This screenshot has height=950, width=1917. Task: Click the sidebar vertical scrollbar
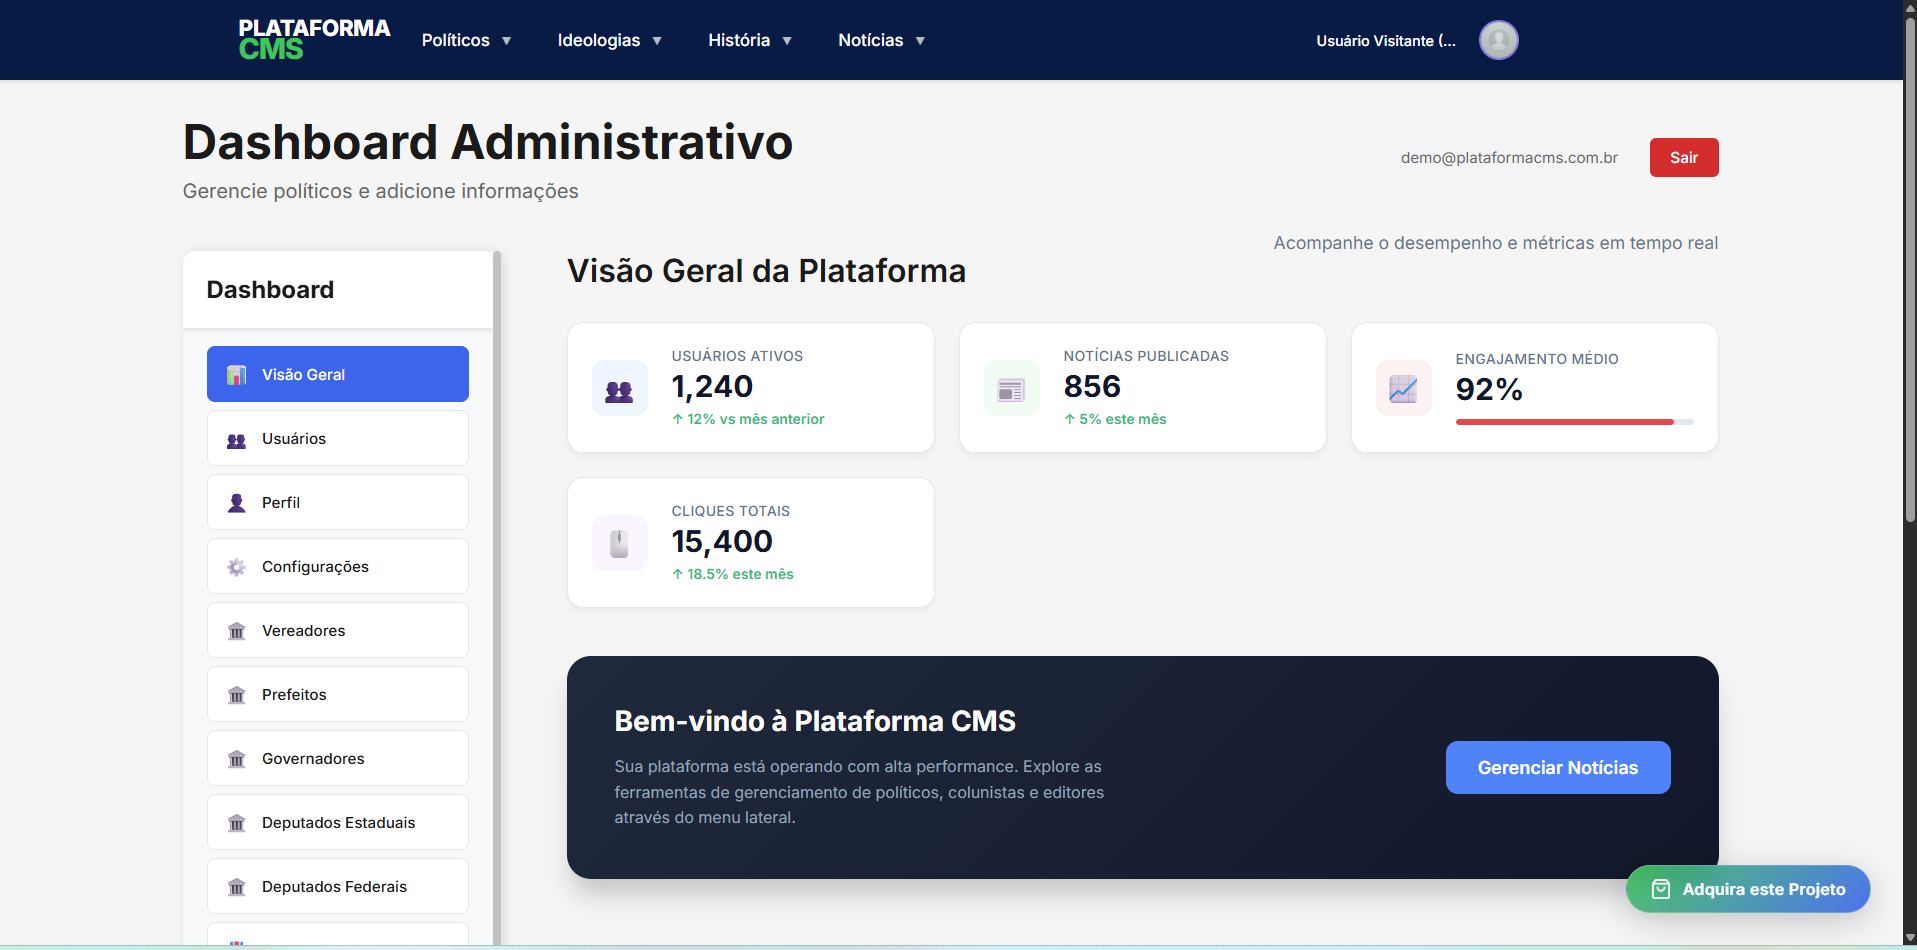pos(497,597)
